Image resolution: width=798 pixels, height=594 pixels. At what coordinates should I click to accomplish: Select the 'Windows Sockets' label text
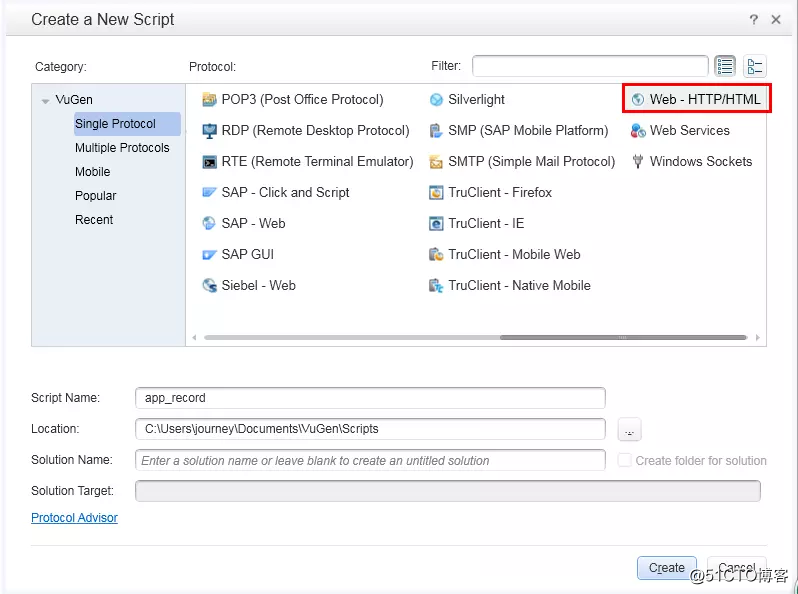701,161
